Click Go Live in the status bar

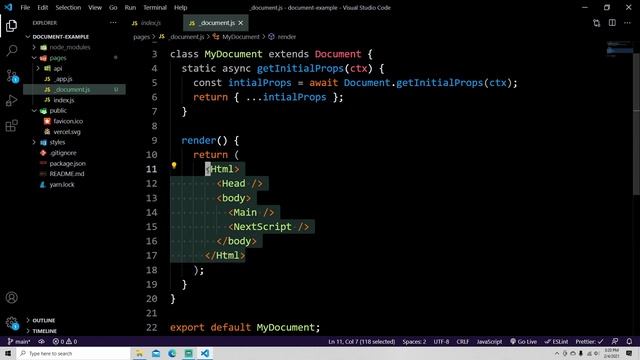[x=524, y=342]
